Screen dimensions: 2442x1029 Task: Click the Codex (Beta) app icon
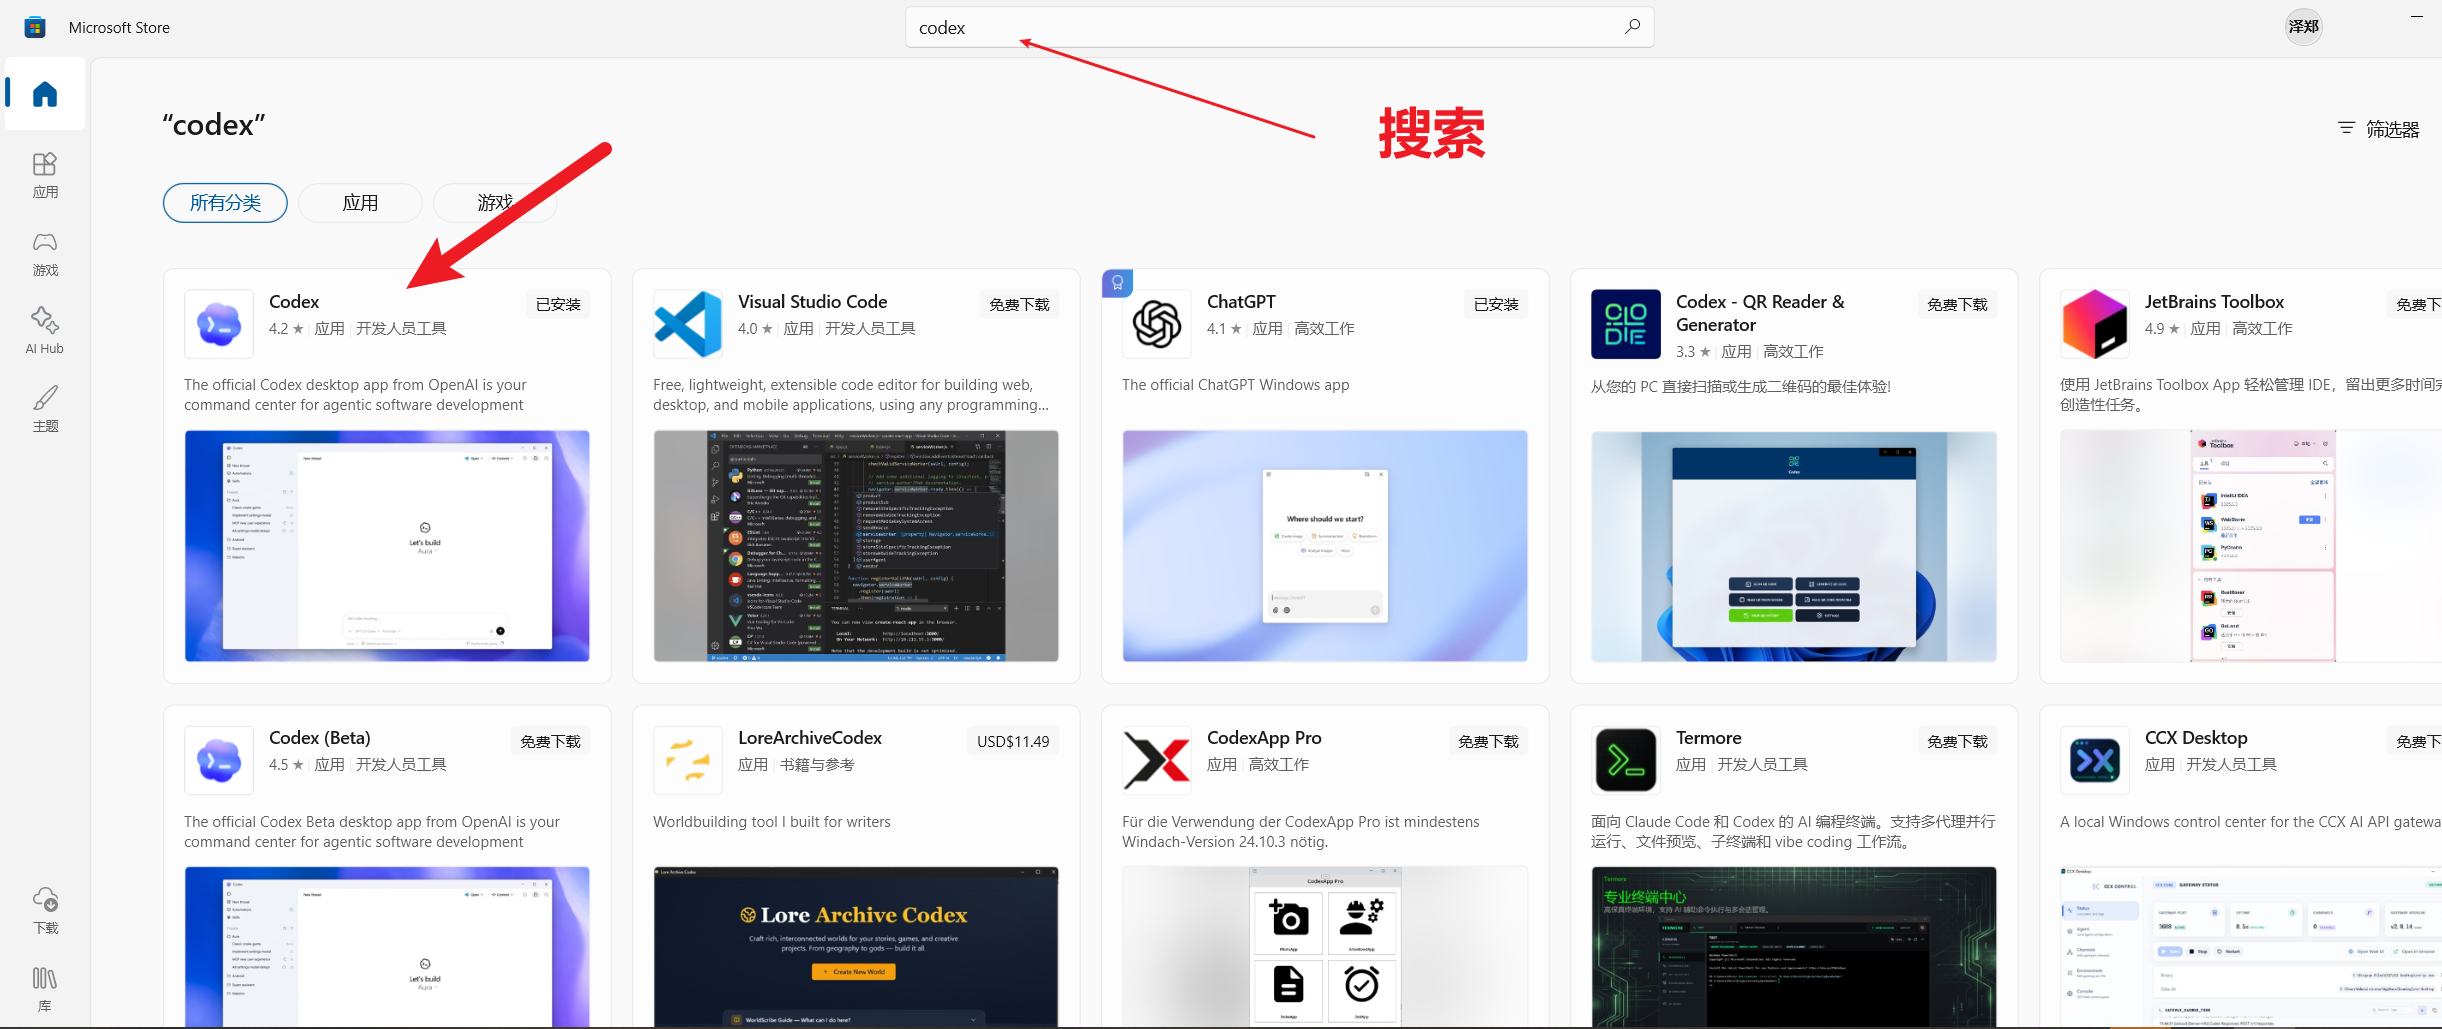click(x=219, y=760)
